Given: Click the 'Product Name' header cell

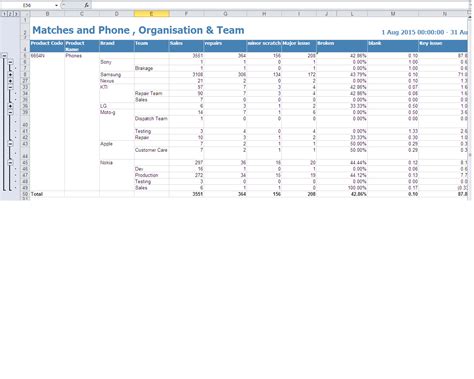Looking at the screenshot, I should click(x=82, y=46).
